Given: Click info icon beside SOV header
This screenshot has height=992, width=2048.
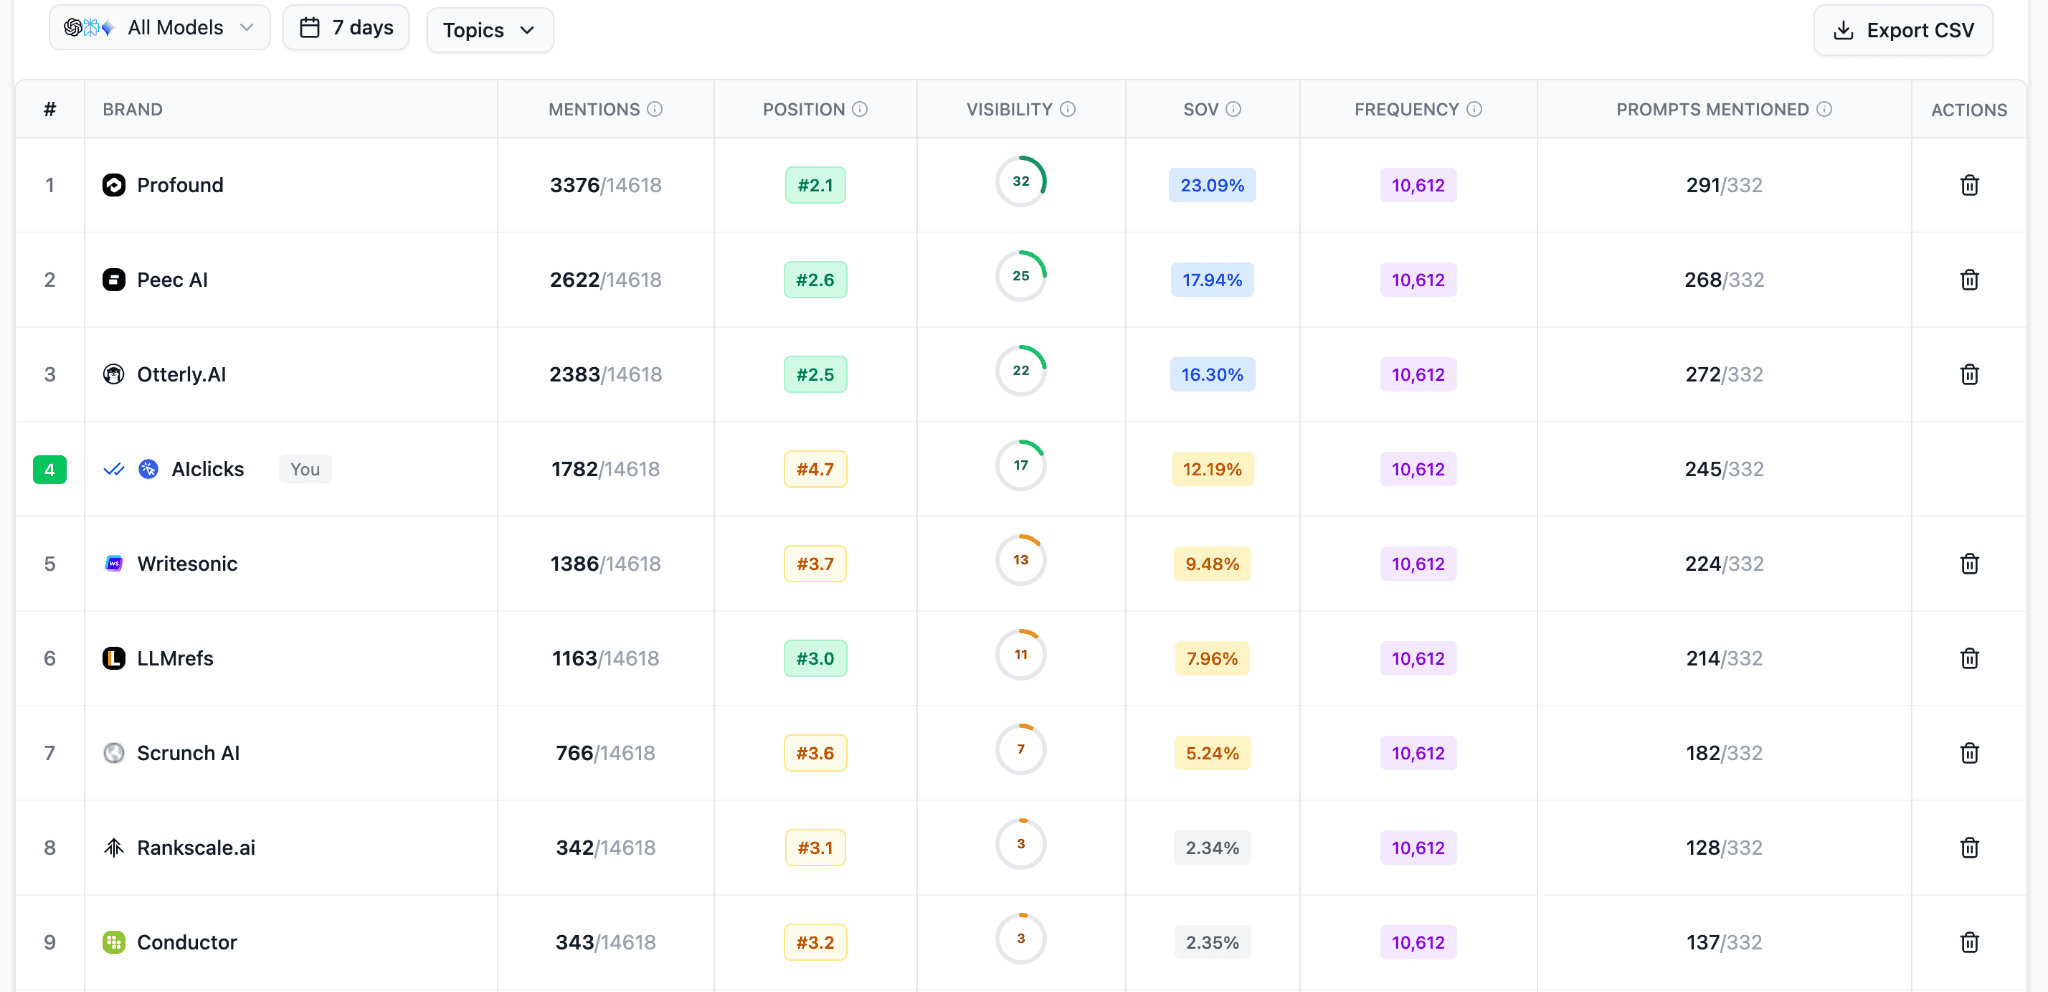Looking at the screenshot, I should (x=1234, y=109).
